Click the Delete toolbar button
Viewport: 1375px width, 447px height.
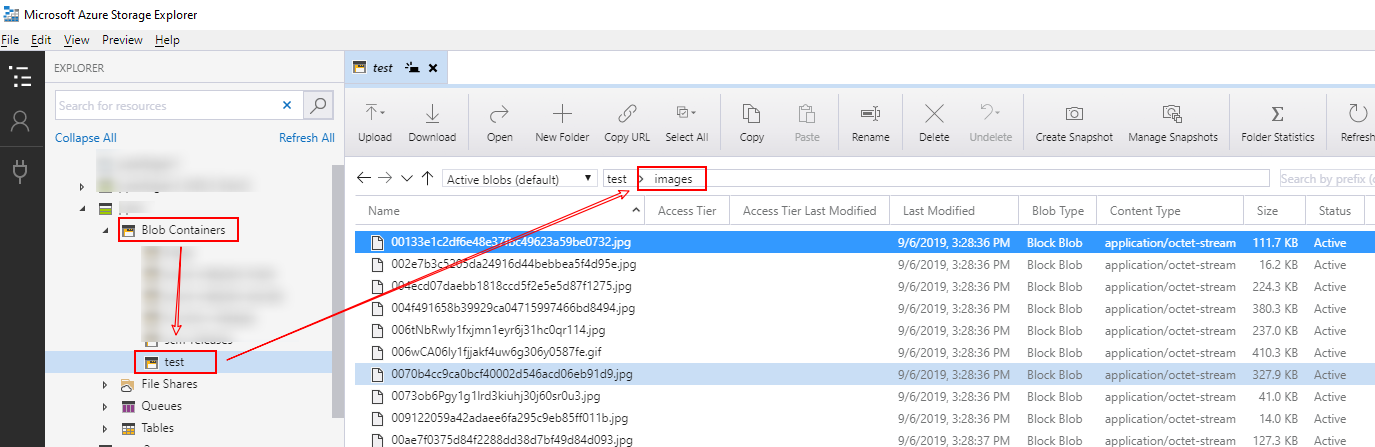tap(934, 122)
